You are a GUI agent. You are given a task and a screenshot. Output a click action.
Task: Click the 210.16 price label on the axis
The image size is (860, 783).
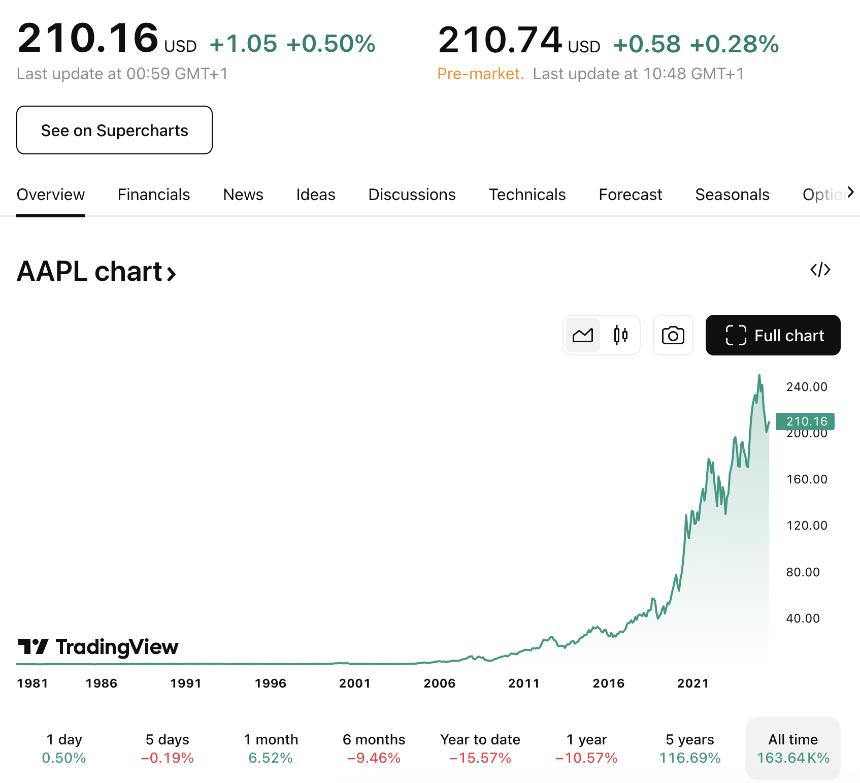(806, 421)
